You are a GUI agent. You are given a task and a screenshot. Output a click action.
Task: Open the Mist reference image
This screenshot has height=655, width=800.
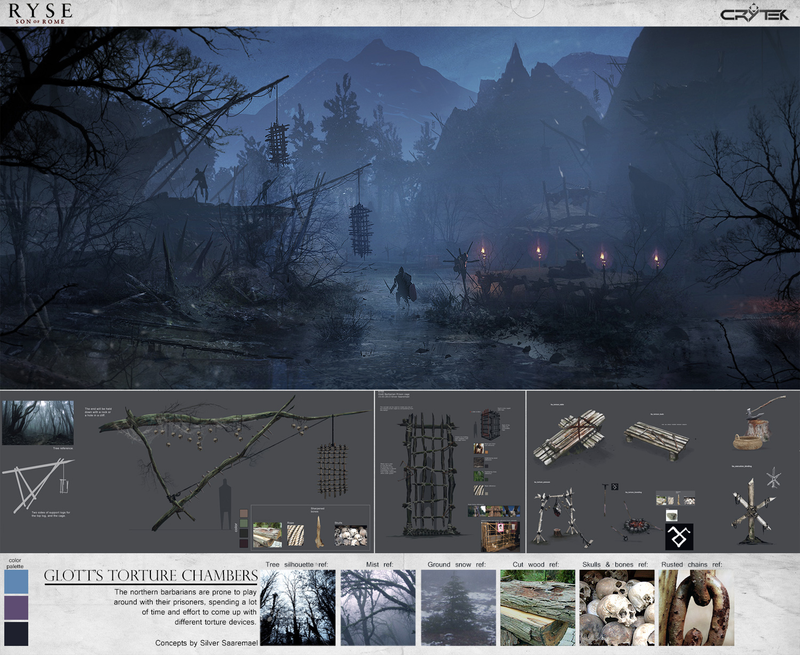[x=378, y=608]
